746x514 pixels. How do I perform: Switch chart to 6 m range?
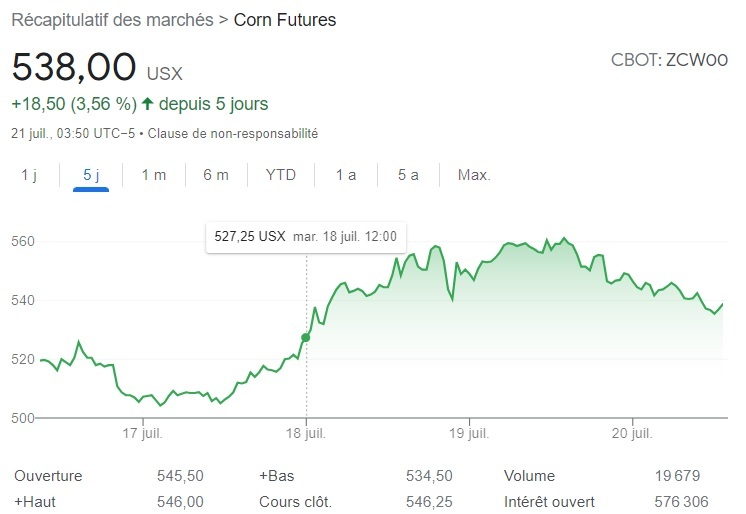click(216, 175)
